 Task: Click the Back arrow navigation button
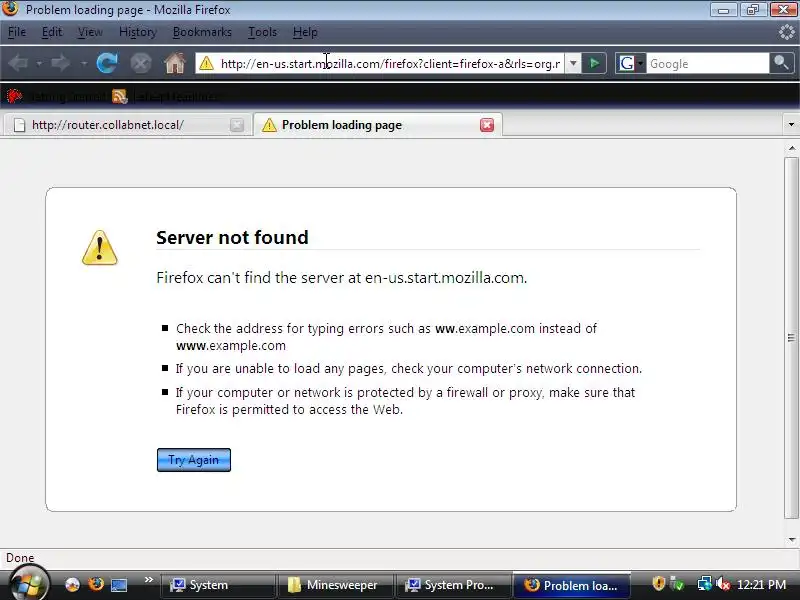18,63
